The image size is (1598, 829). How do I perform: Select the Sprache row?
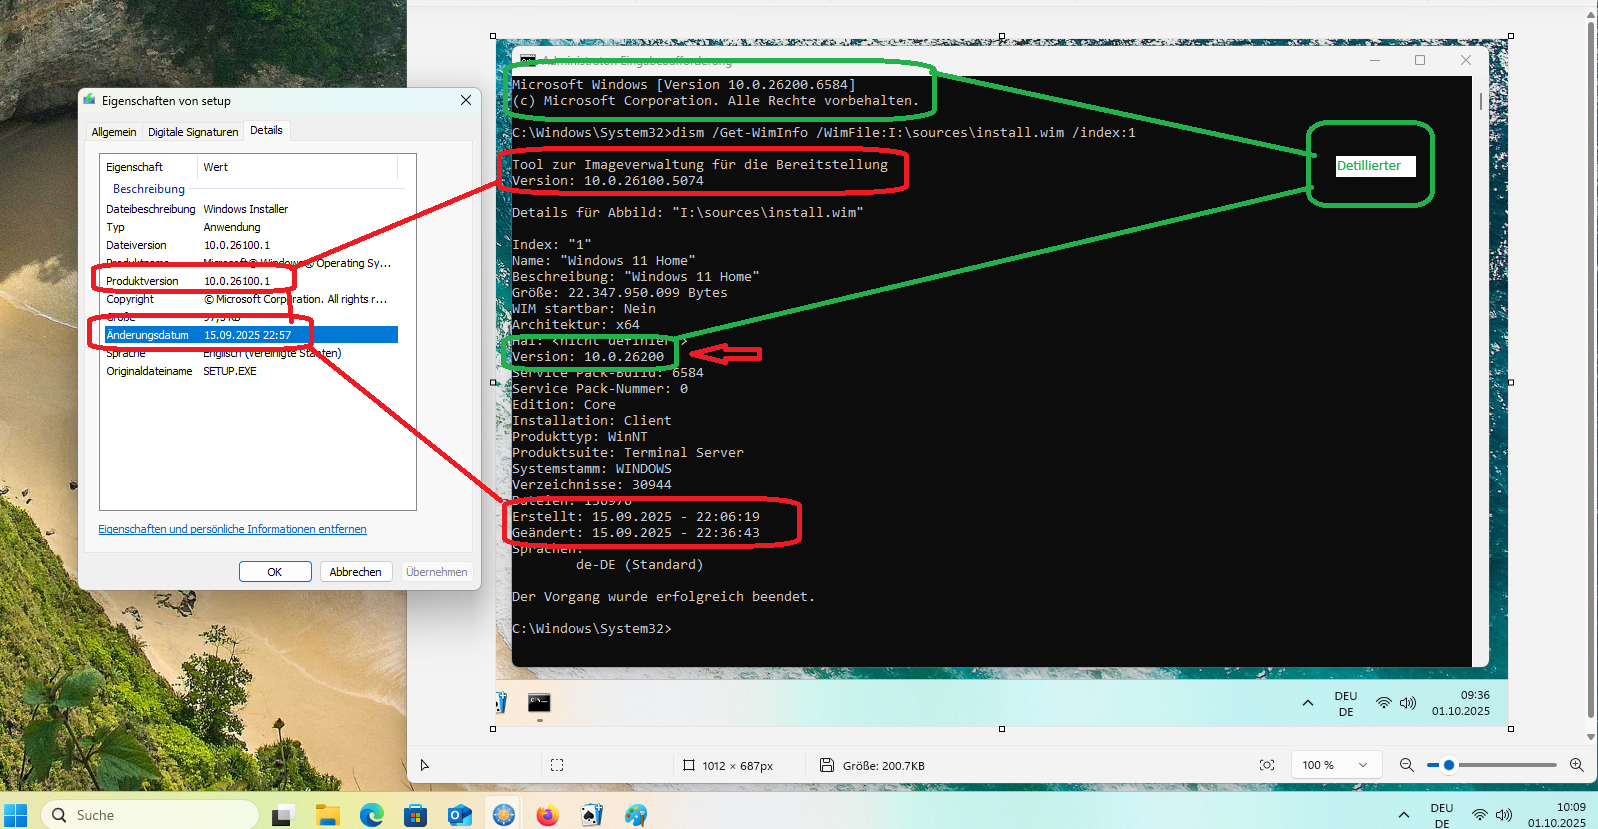(x=251, y=353)
